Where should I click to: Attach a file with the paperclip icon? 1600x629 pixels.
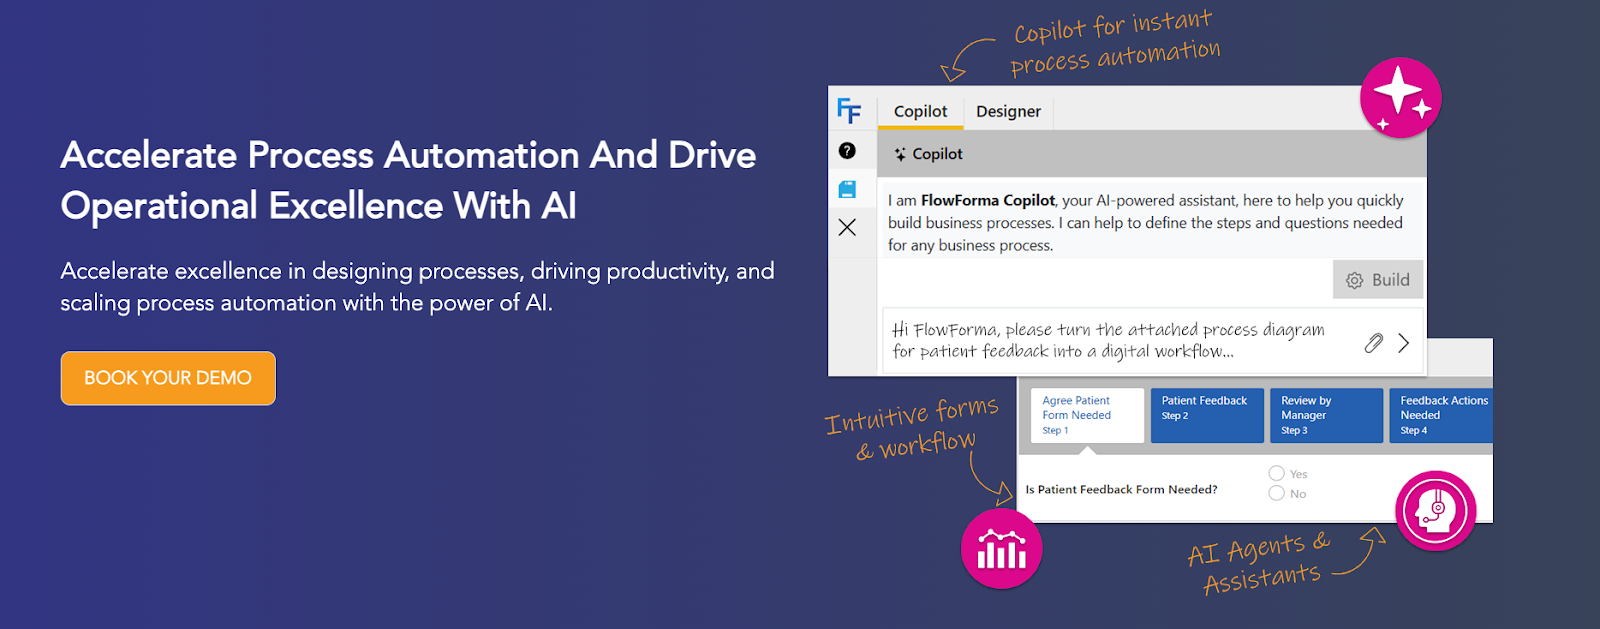1373,343
